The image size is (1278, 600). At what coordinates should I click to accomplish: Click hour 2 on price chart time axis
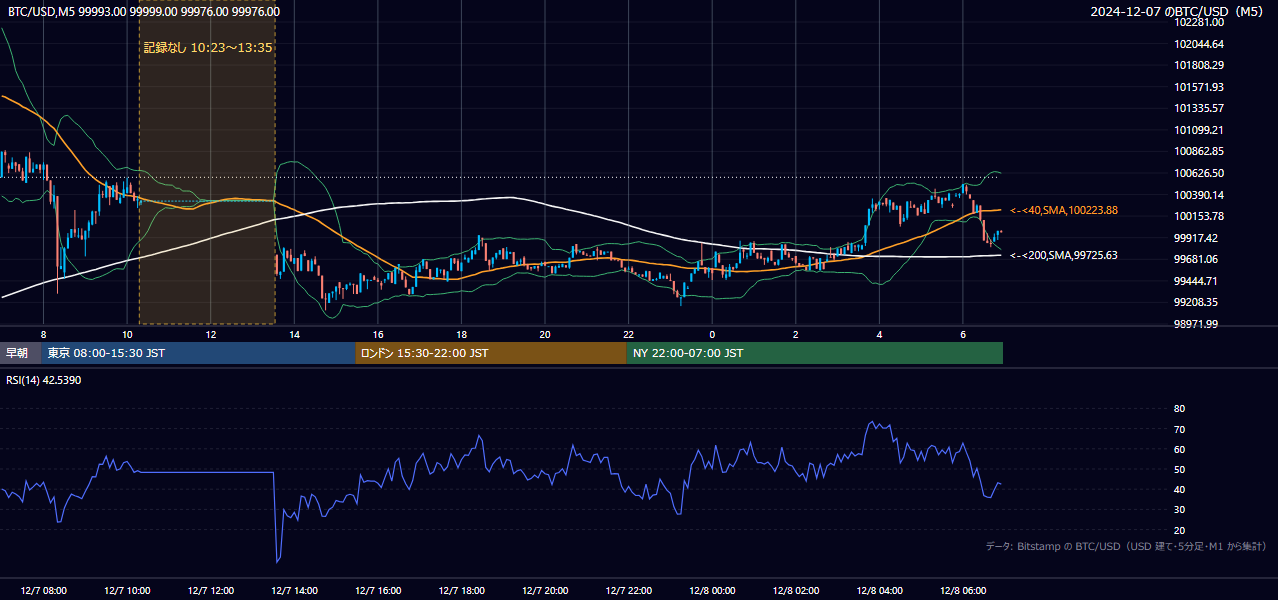[796, 334]
